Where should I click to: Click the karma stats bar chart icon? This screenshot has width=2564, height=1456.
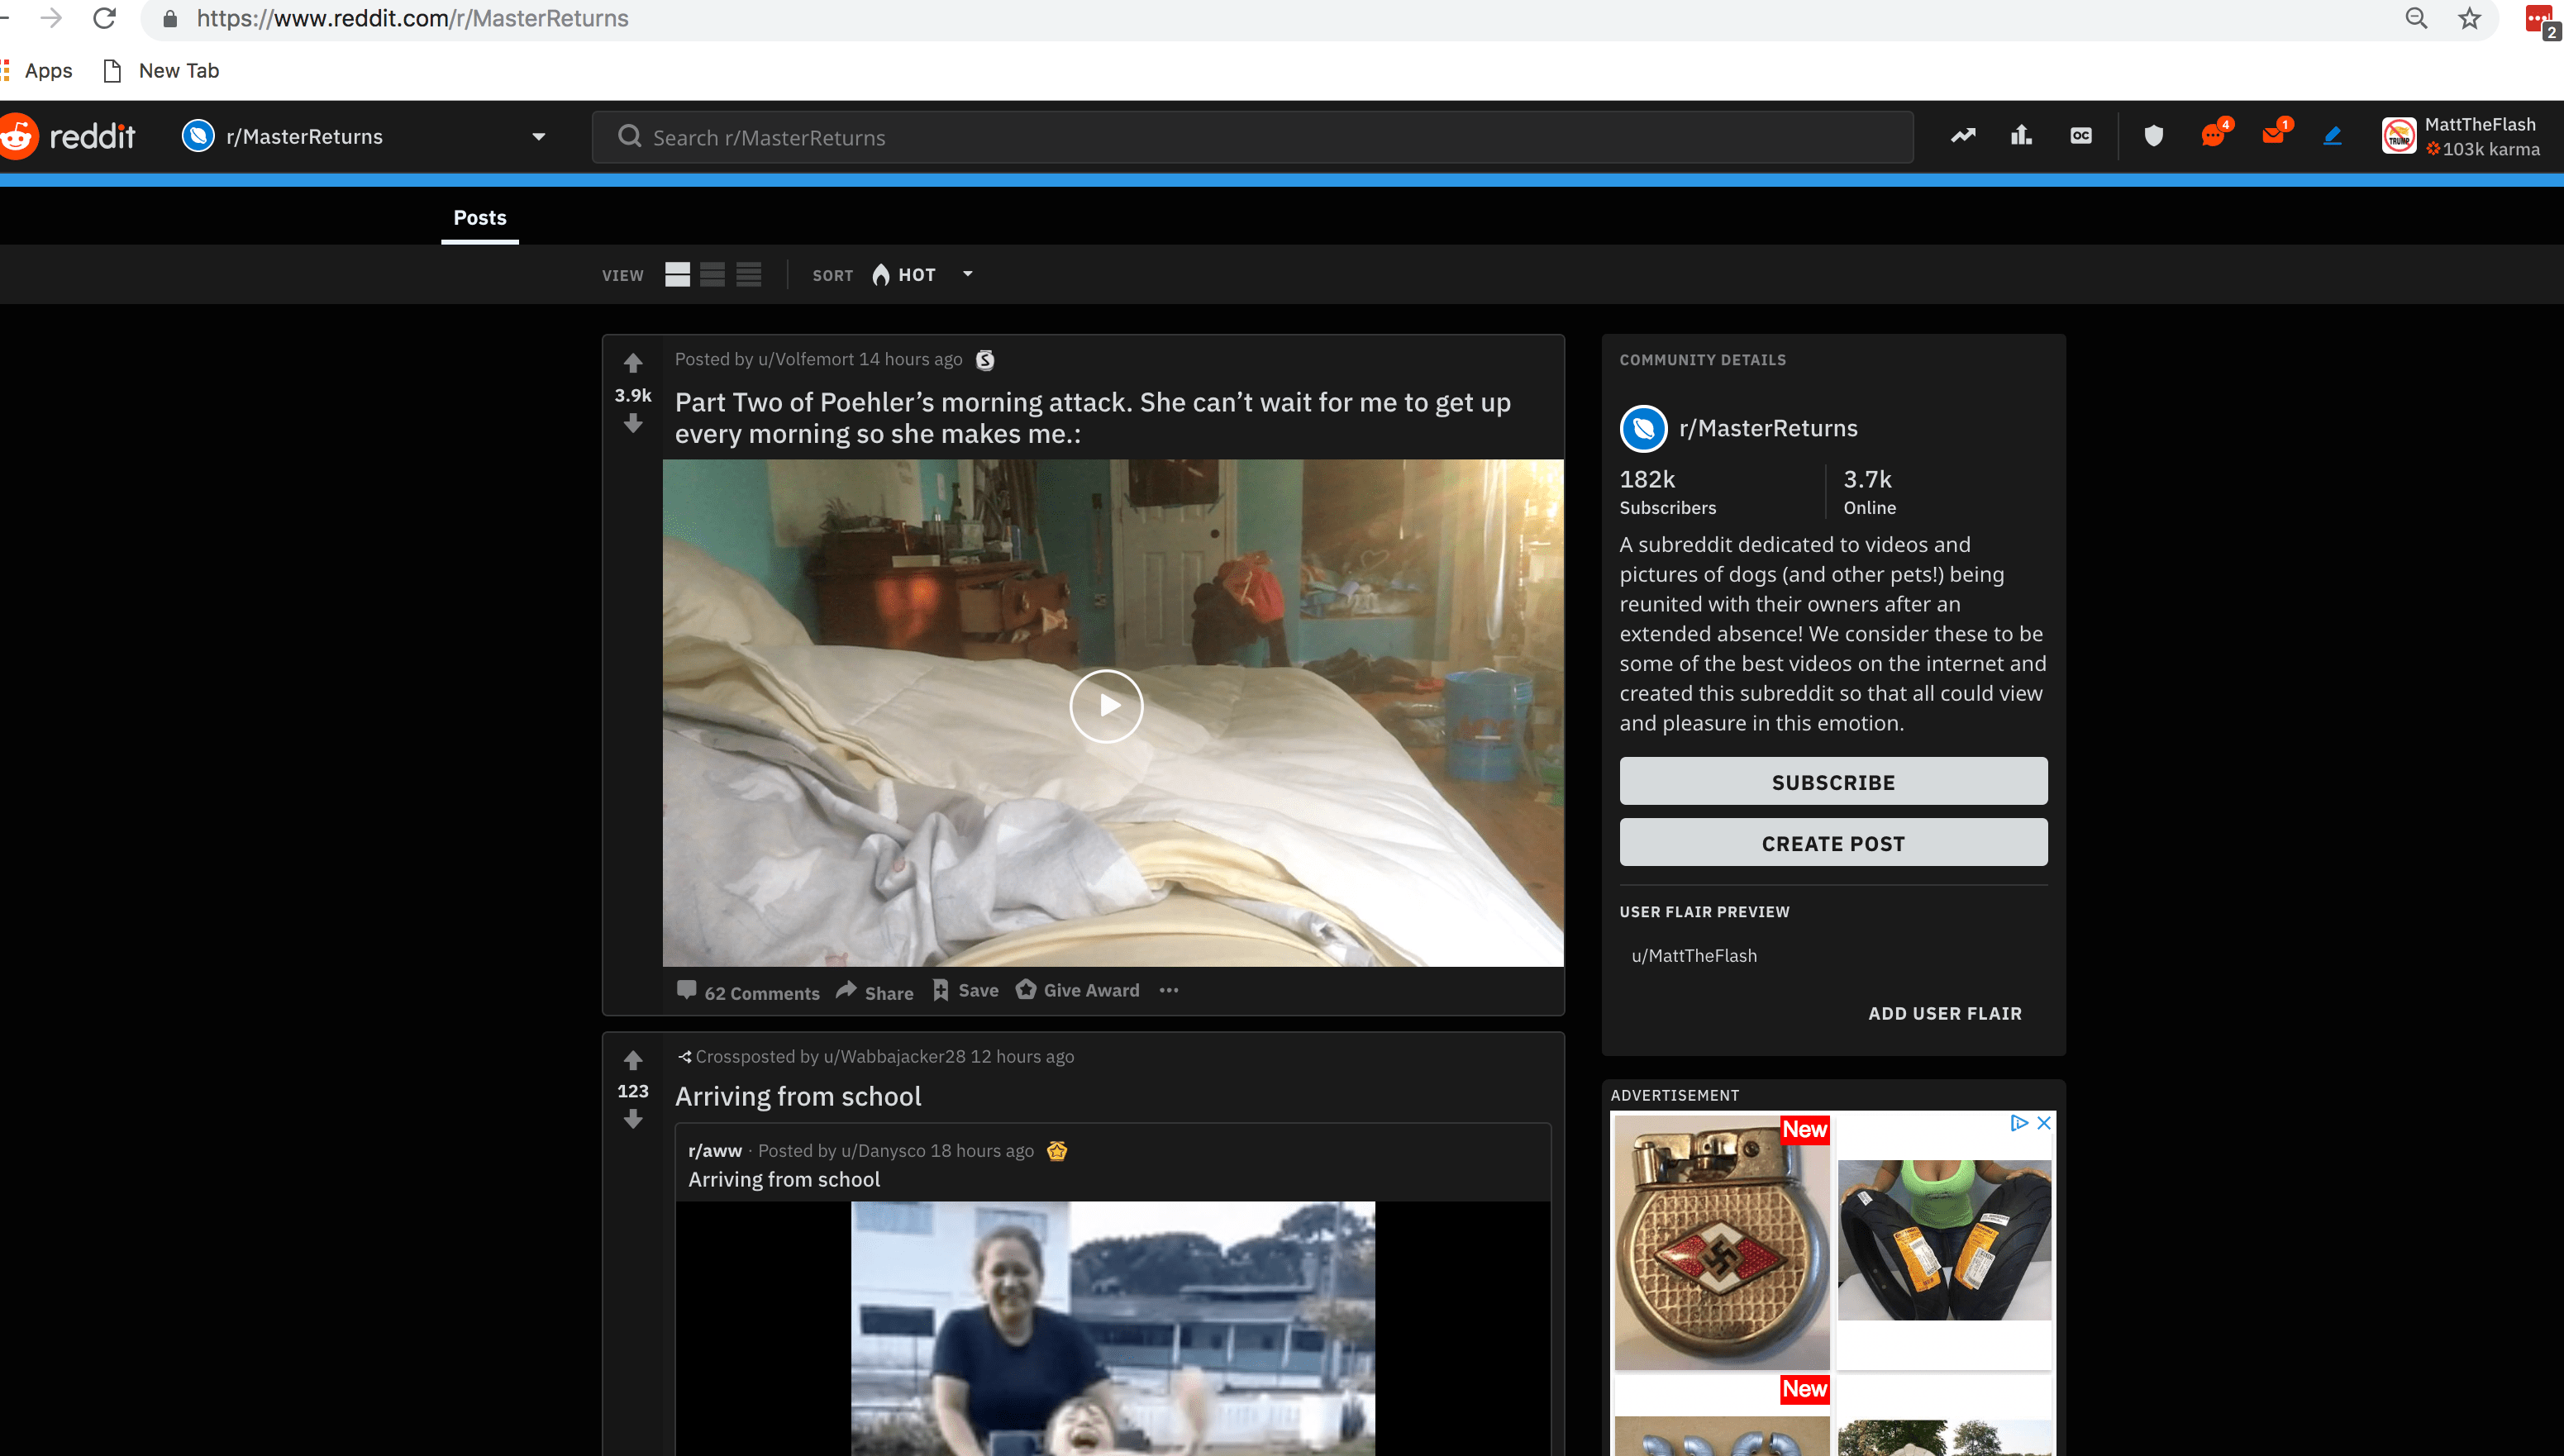(2020, 135)
